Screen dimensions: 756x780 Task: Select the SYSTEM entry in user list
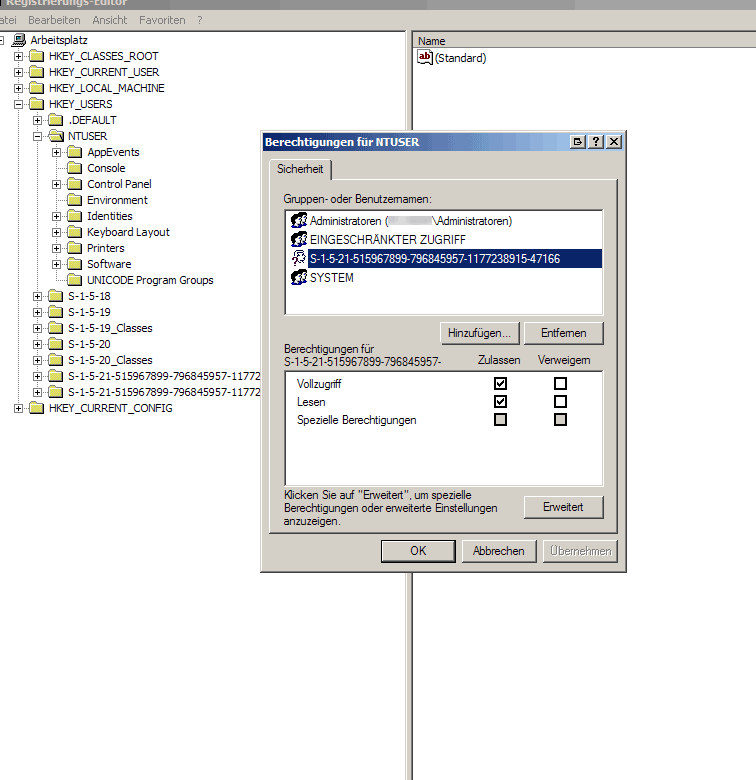[x=331, y=278]
